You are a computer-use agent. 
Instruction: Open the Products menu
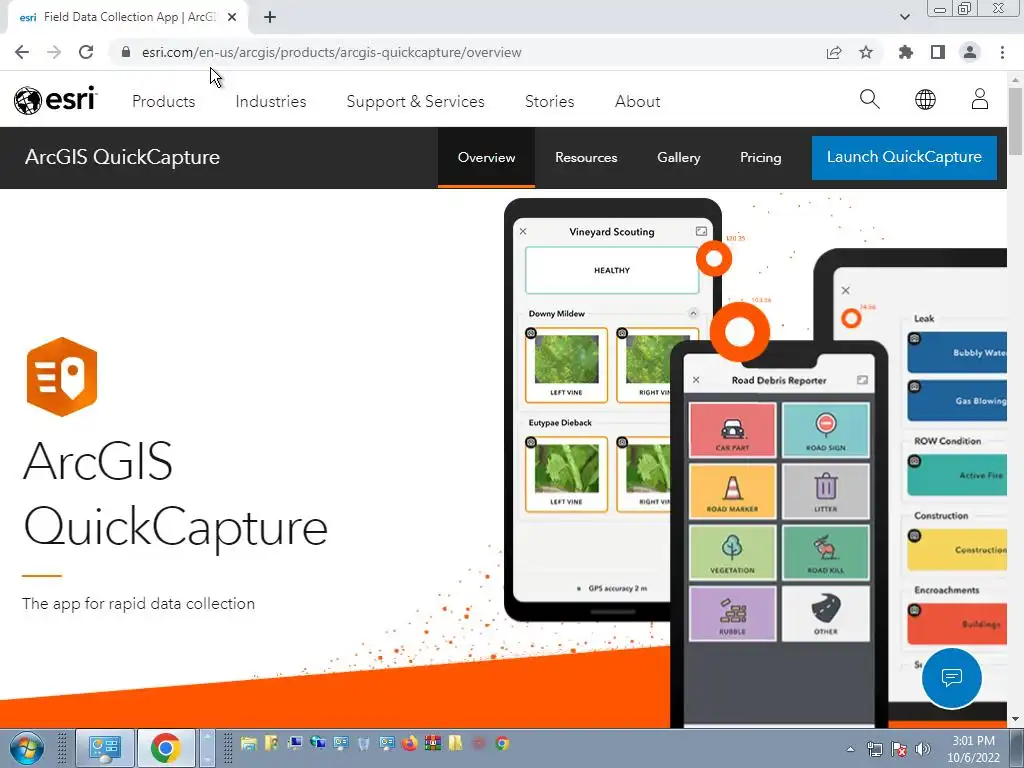tap(163, 101)
